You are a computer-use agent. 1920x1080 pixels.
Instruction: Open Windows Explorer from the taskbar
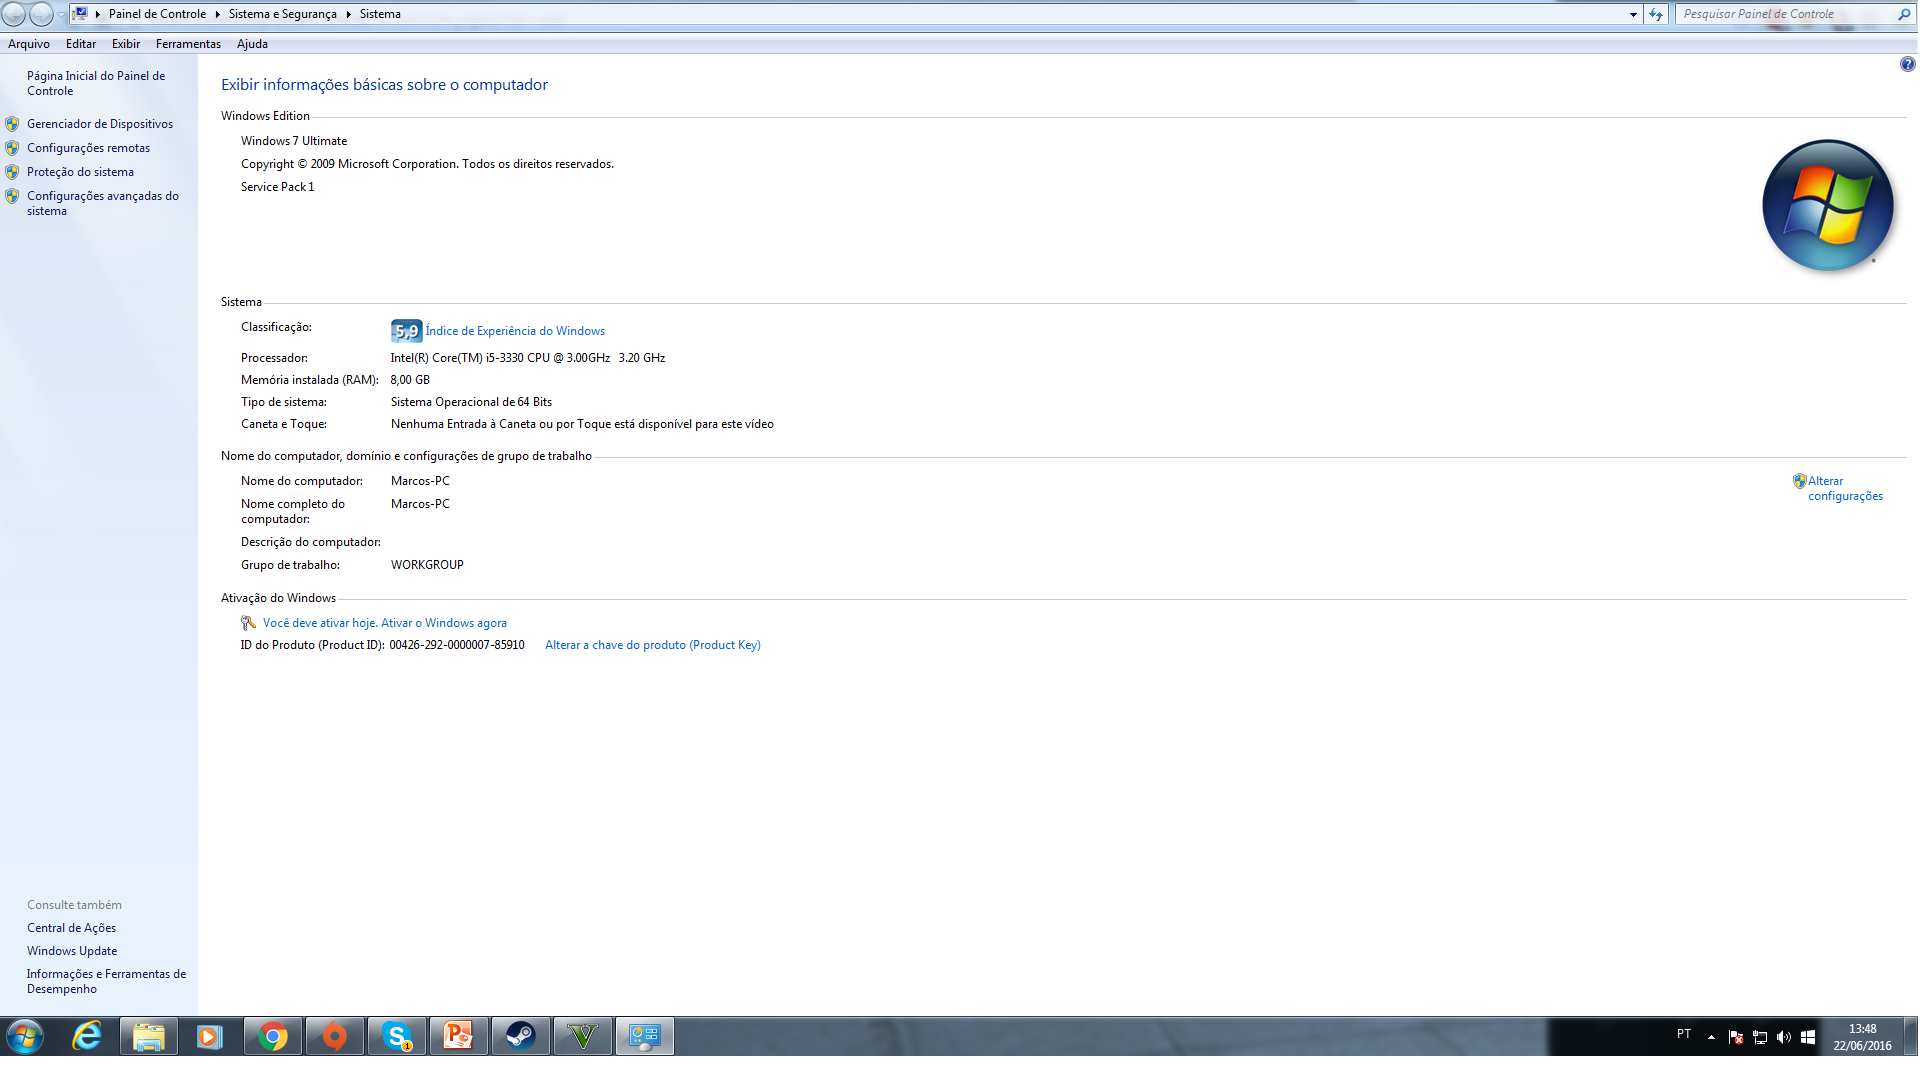[149, 1037]
